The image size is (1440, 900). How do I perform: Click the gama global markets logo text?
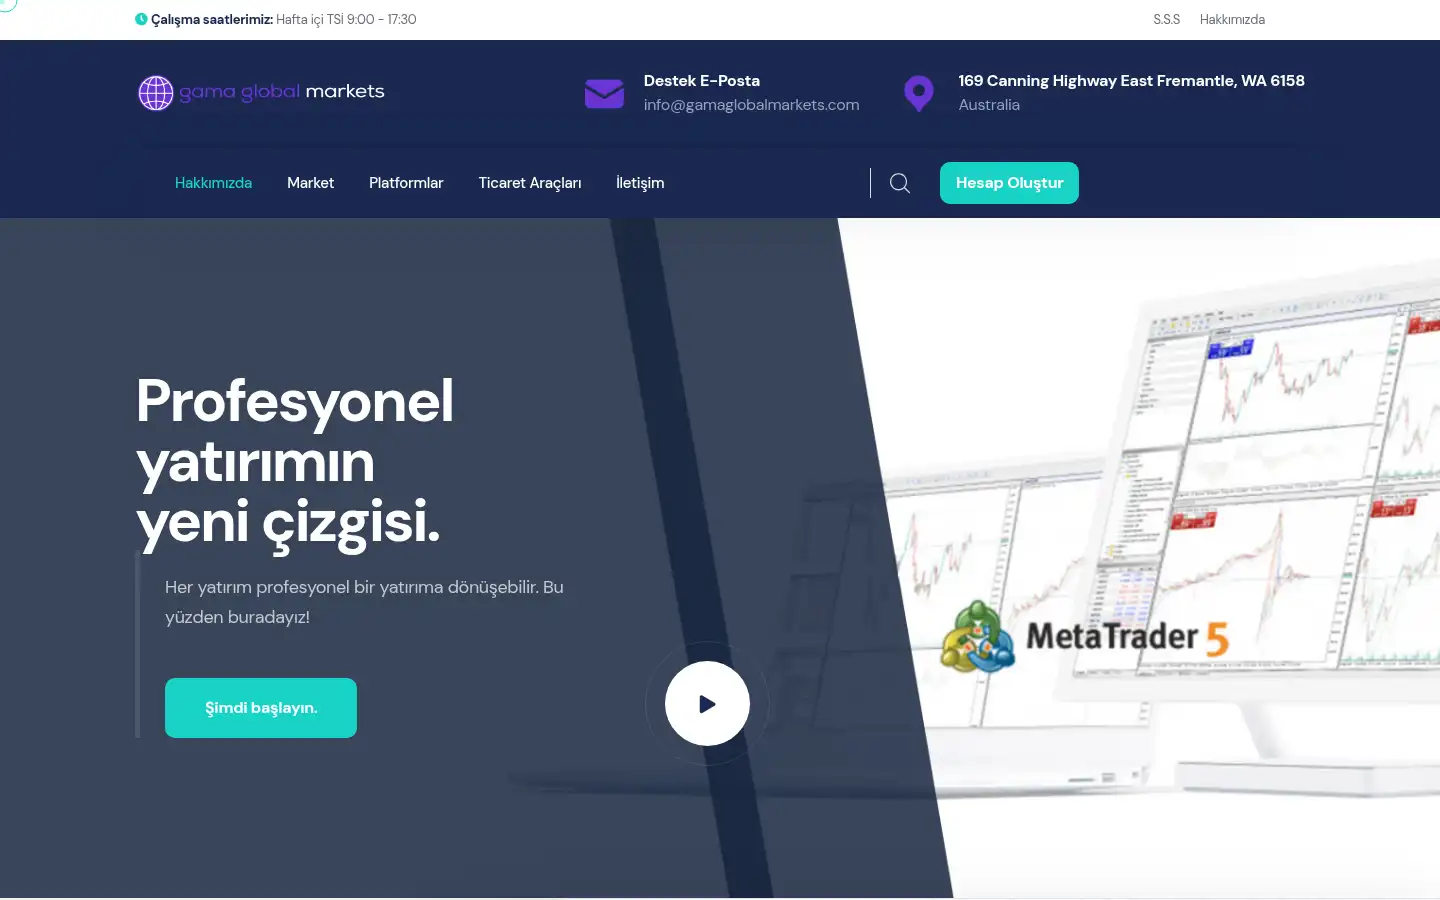282,92
